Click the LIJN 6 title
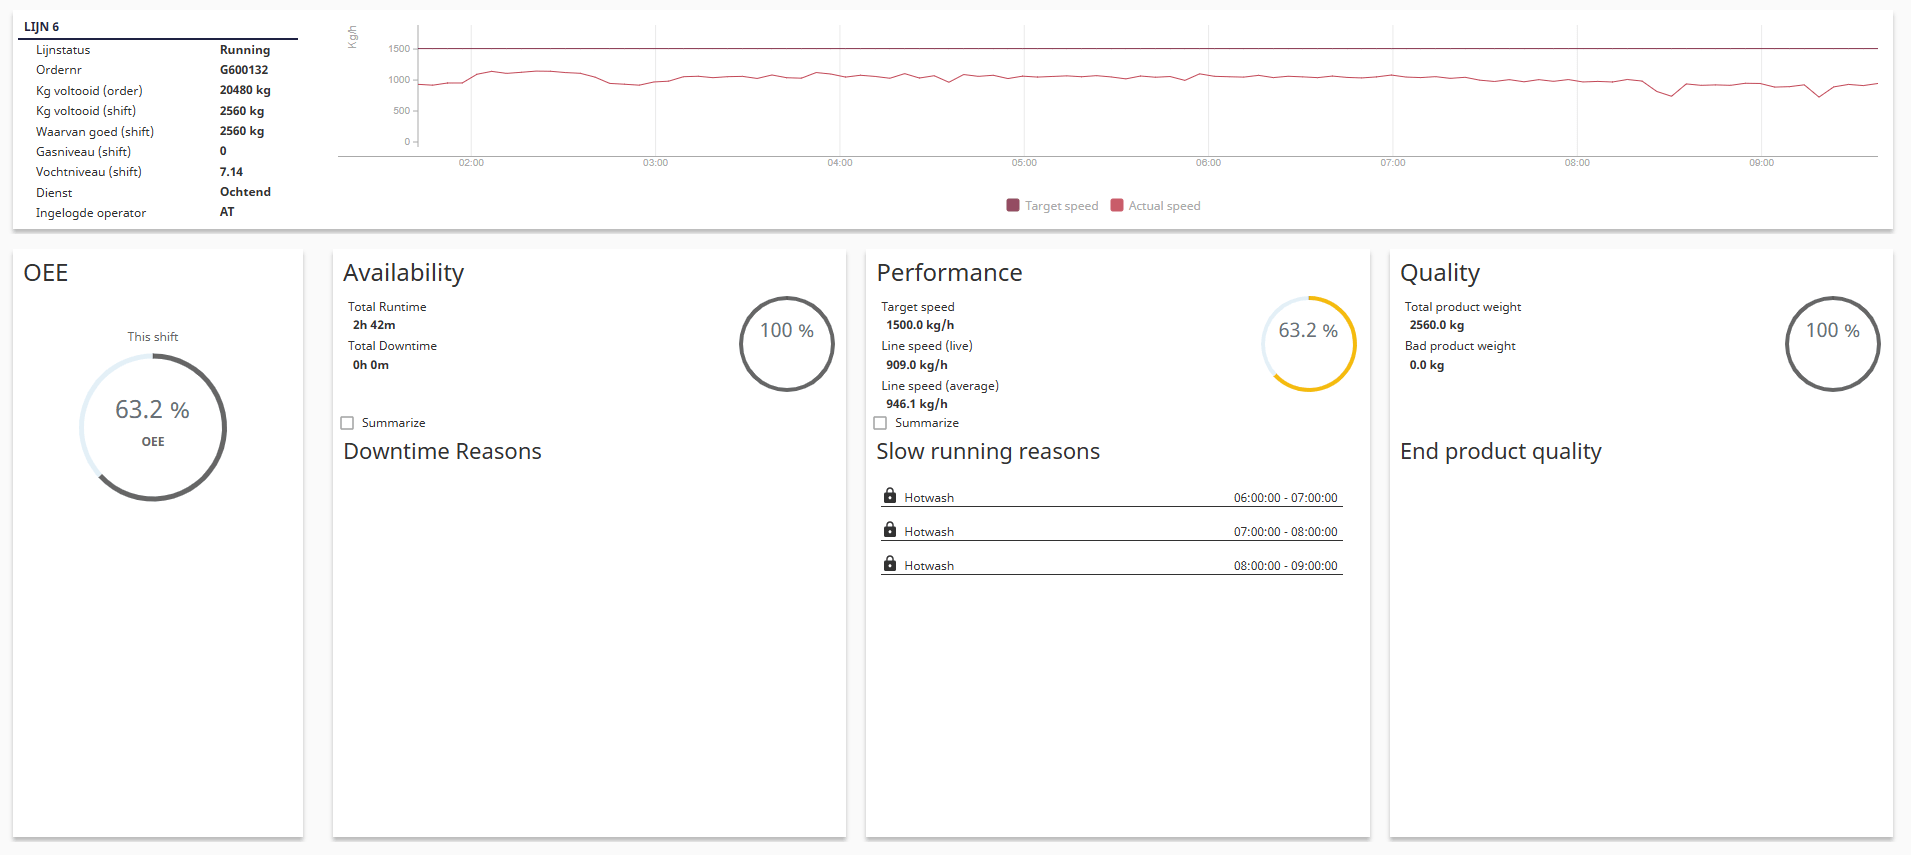 42,27
